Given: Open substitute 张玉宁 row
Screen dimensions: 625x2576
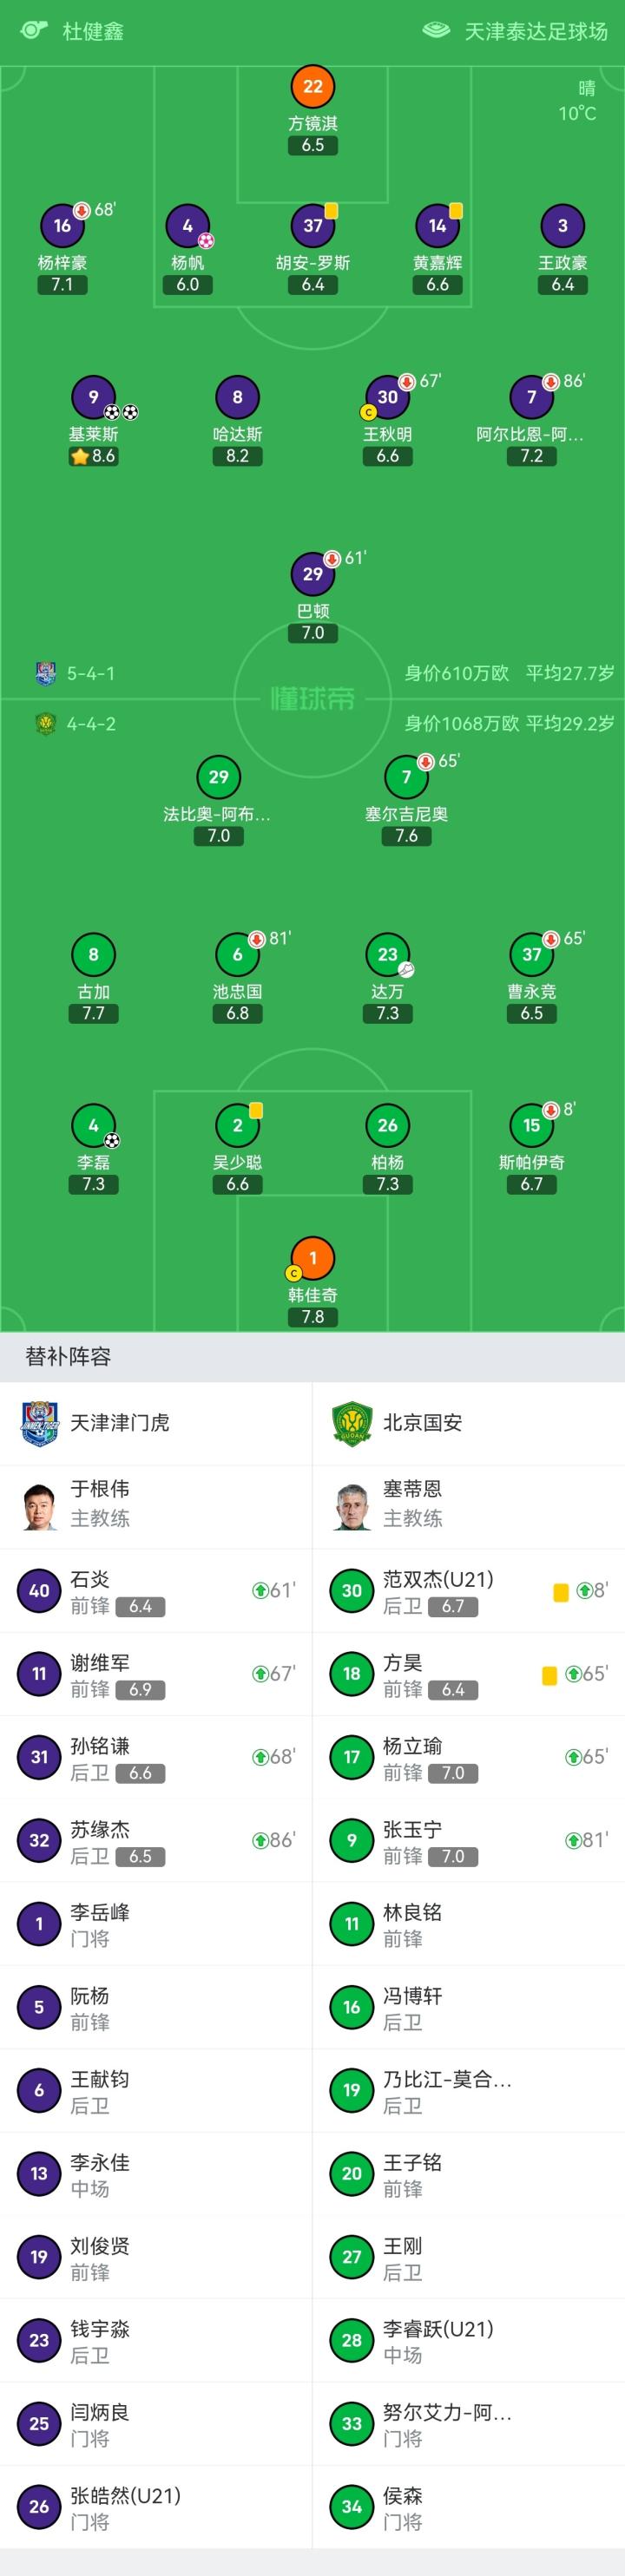Looking at the screenshot, I should coord(468,1841).
